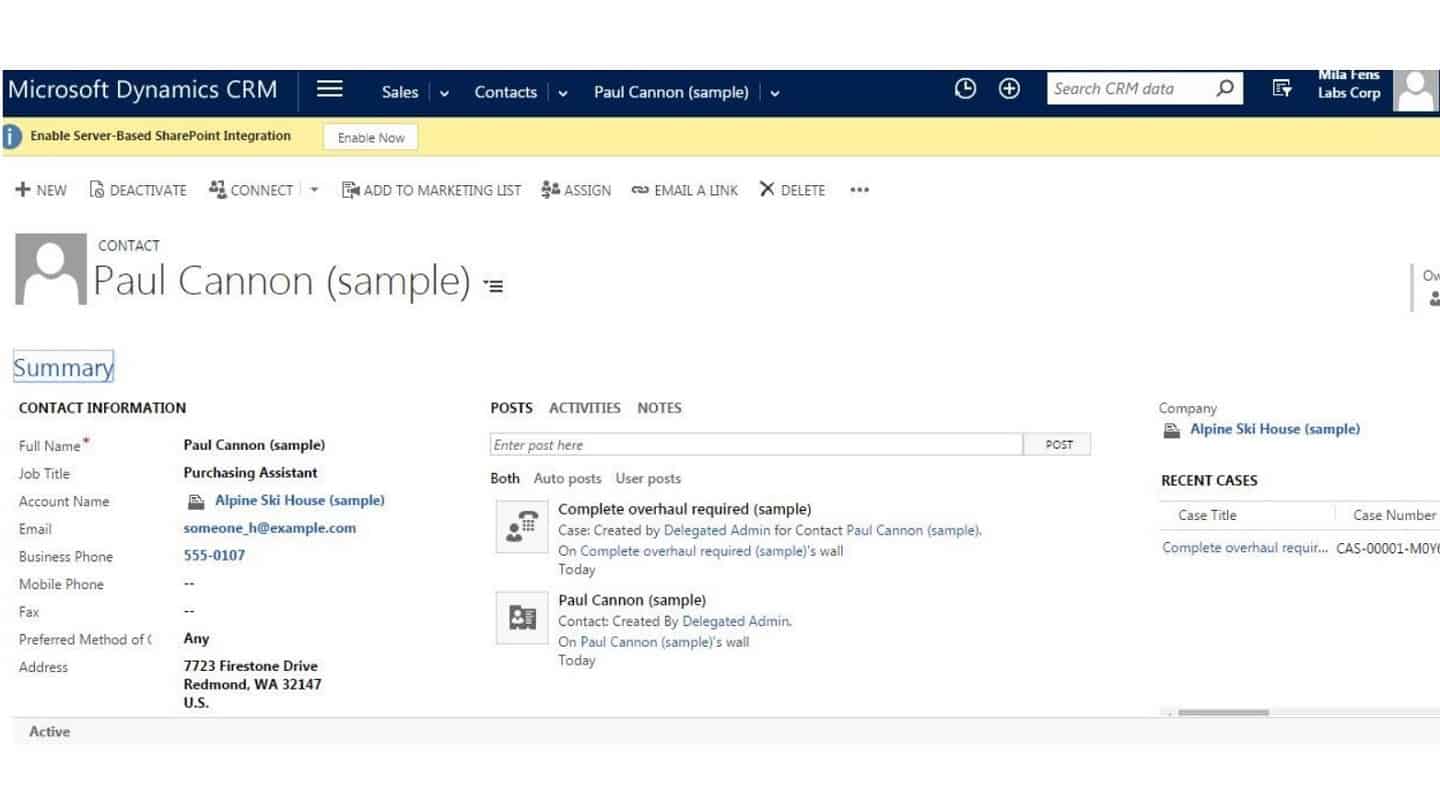Screen dimensions: 1440x809
Task: Open Delegated Admin link in contact post
Action: [736, 621]
